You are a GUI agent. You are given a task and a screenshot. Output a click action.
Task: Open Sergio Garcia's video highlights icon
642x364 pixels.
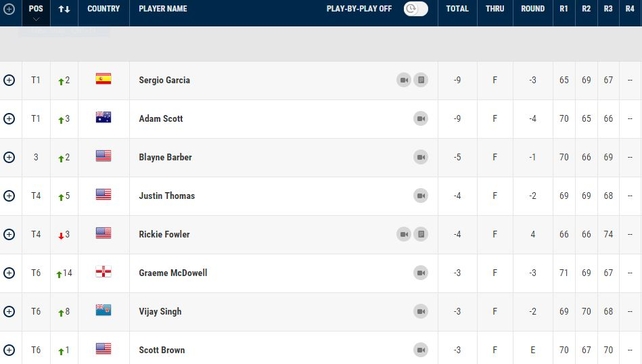(x=404, y=80)
